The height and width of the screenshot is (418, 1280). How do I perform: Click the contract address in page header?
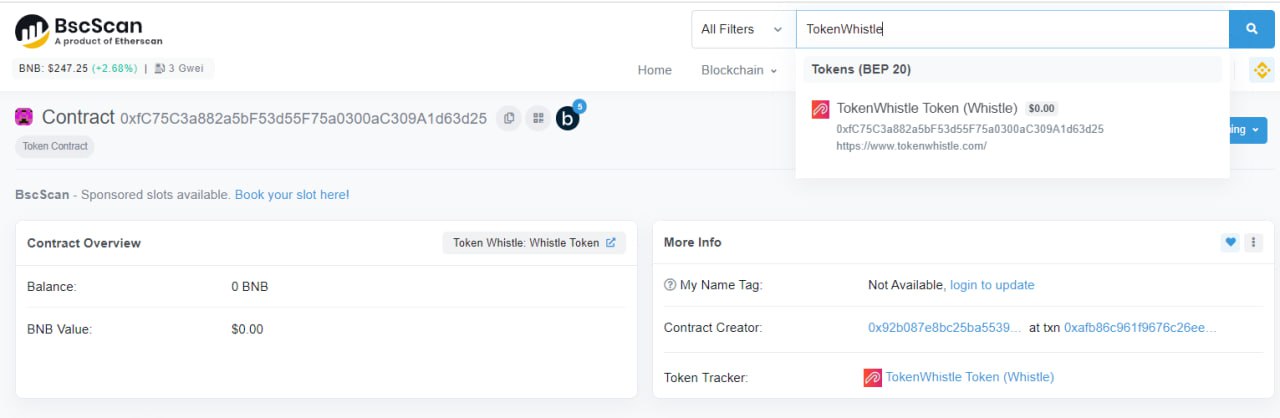303,118
